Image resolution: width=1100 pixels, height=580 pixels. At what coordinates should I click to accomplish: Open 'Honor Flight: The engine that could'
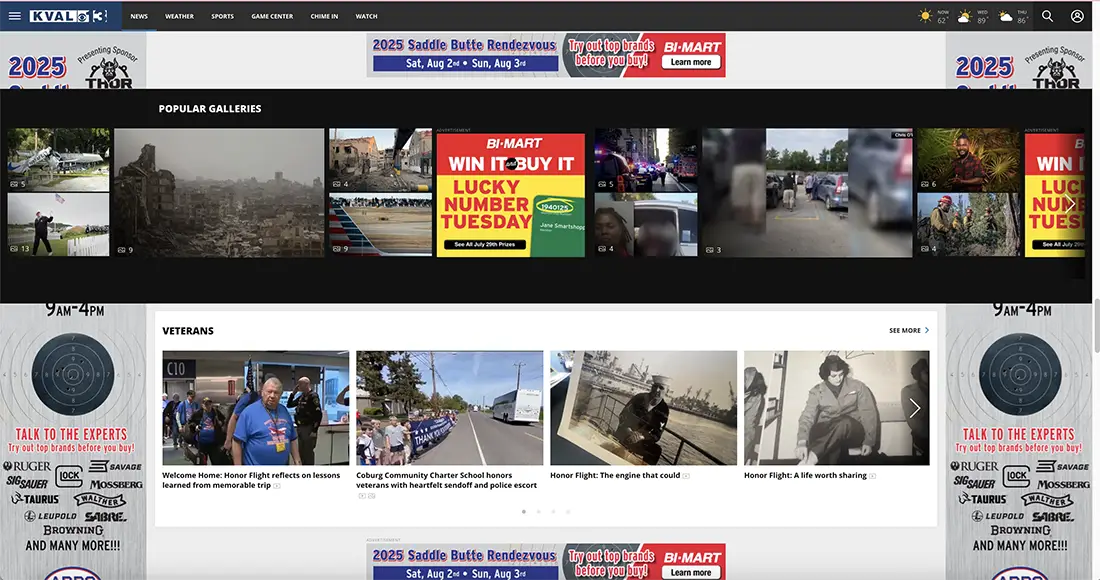click(x=615, y=476)
